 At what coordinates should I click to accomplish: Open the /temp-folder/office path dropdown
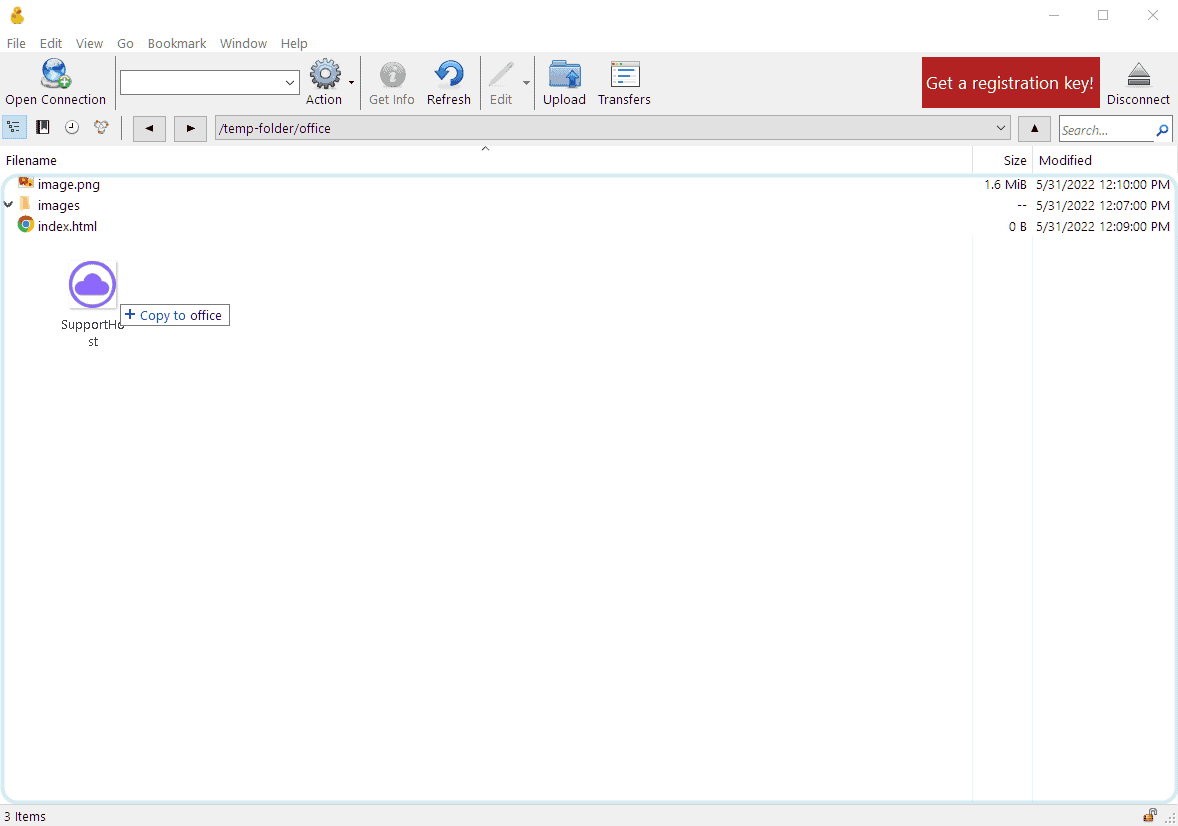pos(1001,128)
